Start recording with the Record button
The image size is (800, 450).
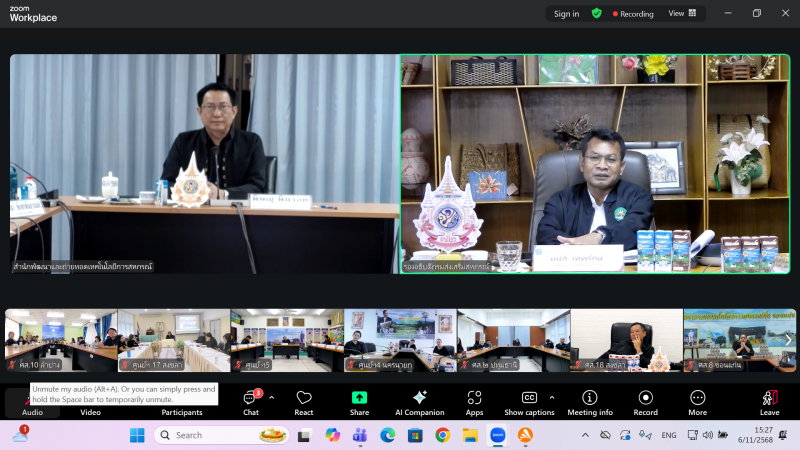[x=645, y=401]
